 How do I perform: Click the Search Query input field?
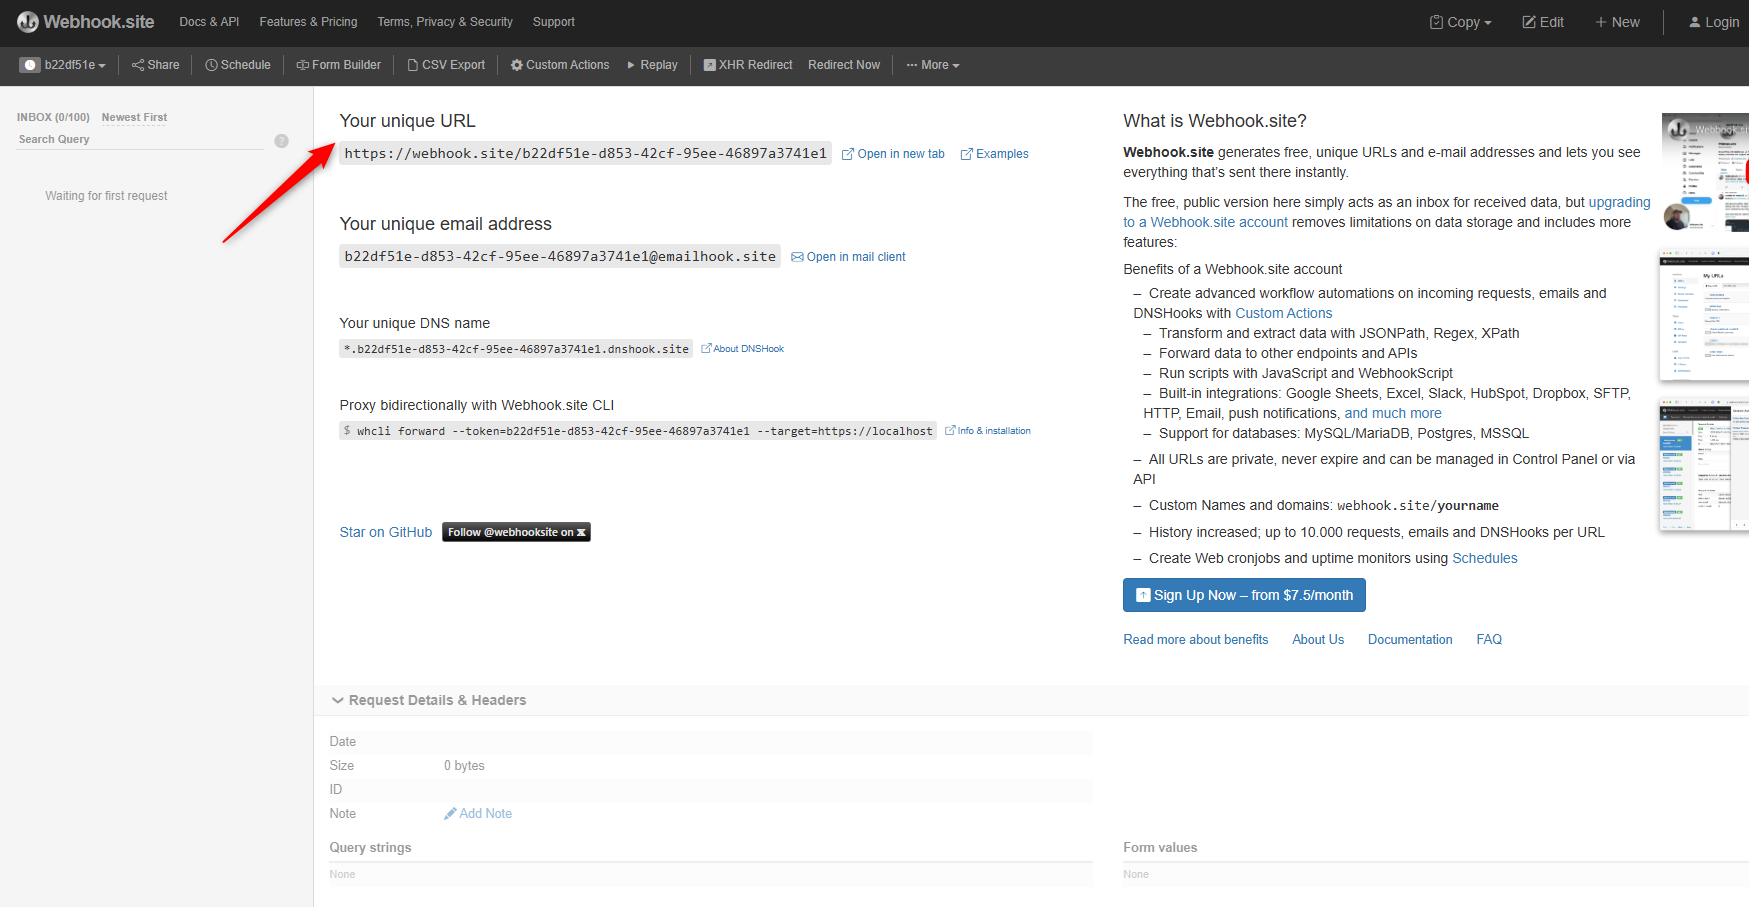[140, 140]
